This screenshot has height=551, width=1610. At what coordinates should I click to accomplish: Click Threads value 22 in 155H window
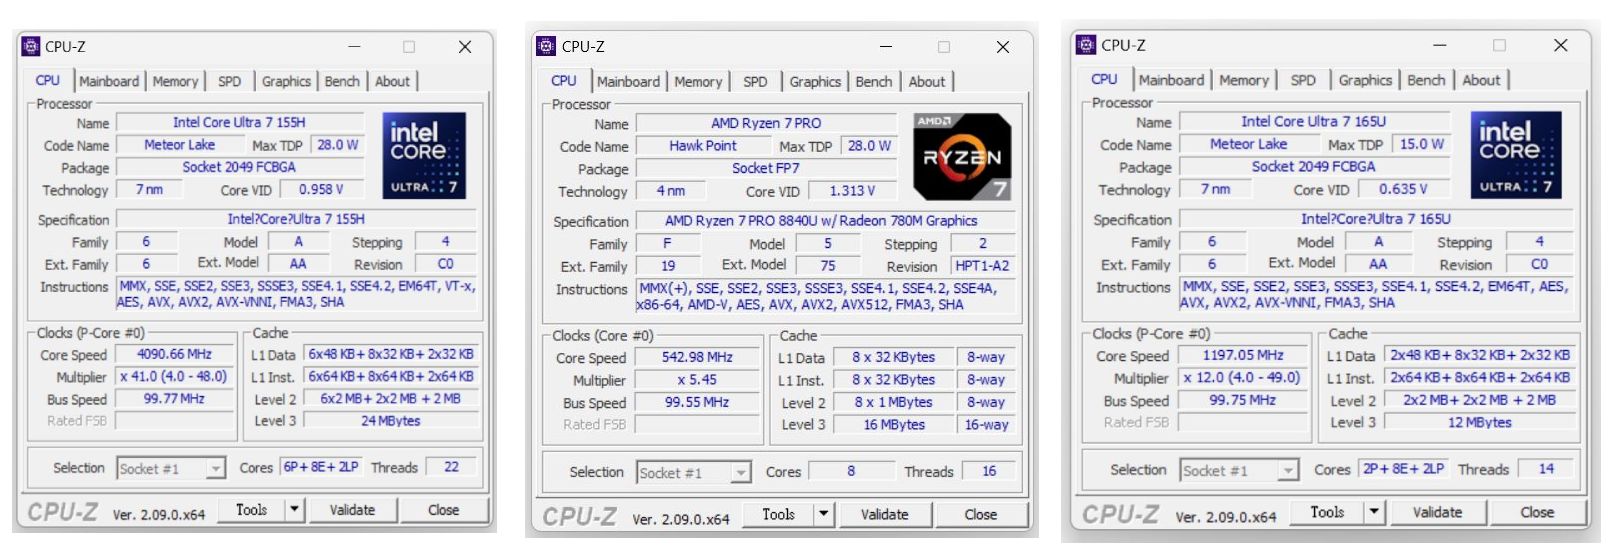coord(451,467)
